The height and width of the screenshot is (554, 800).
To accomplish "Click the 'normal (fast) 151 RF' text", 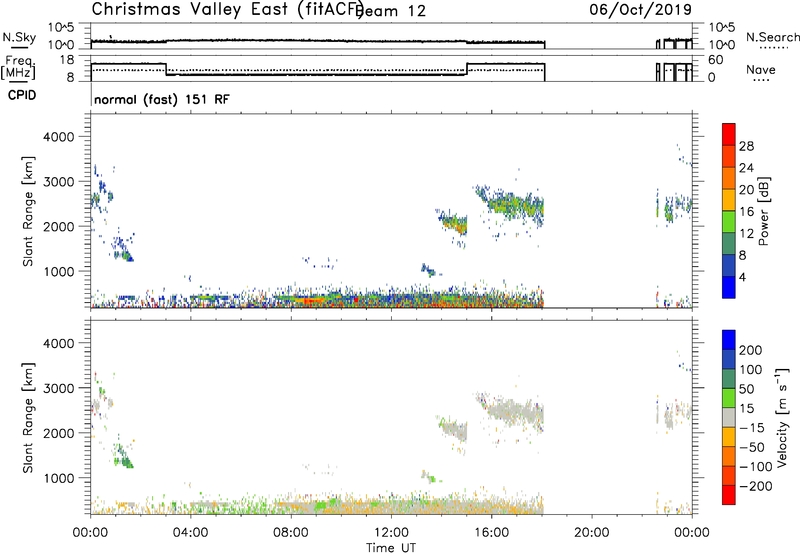I will (162, 99).
